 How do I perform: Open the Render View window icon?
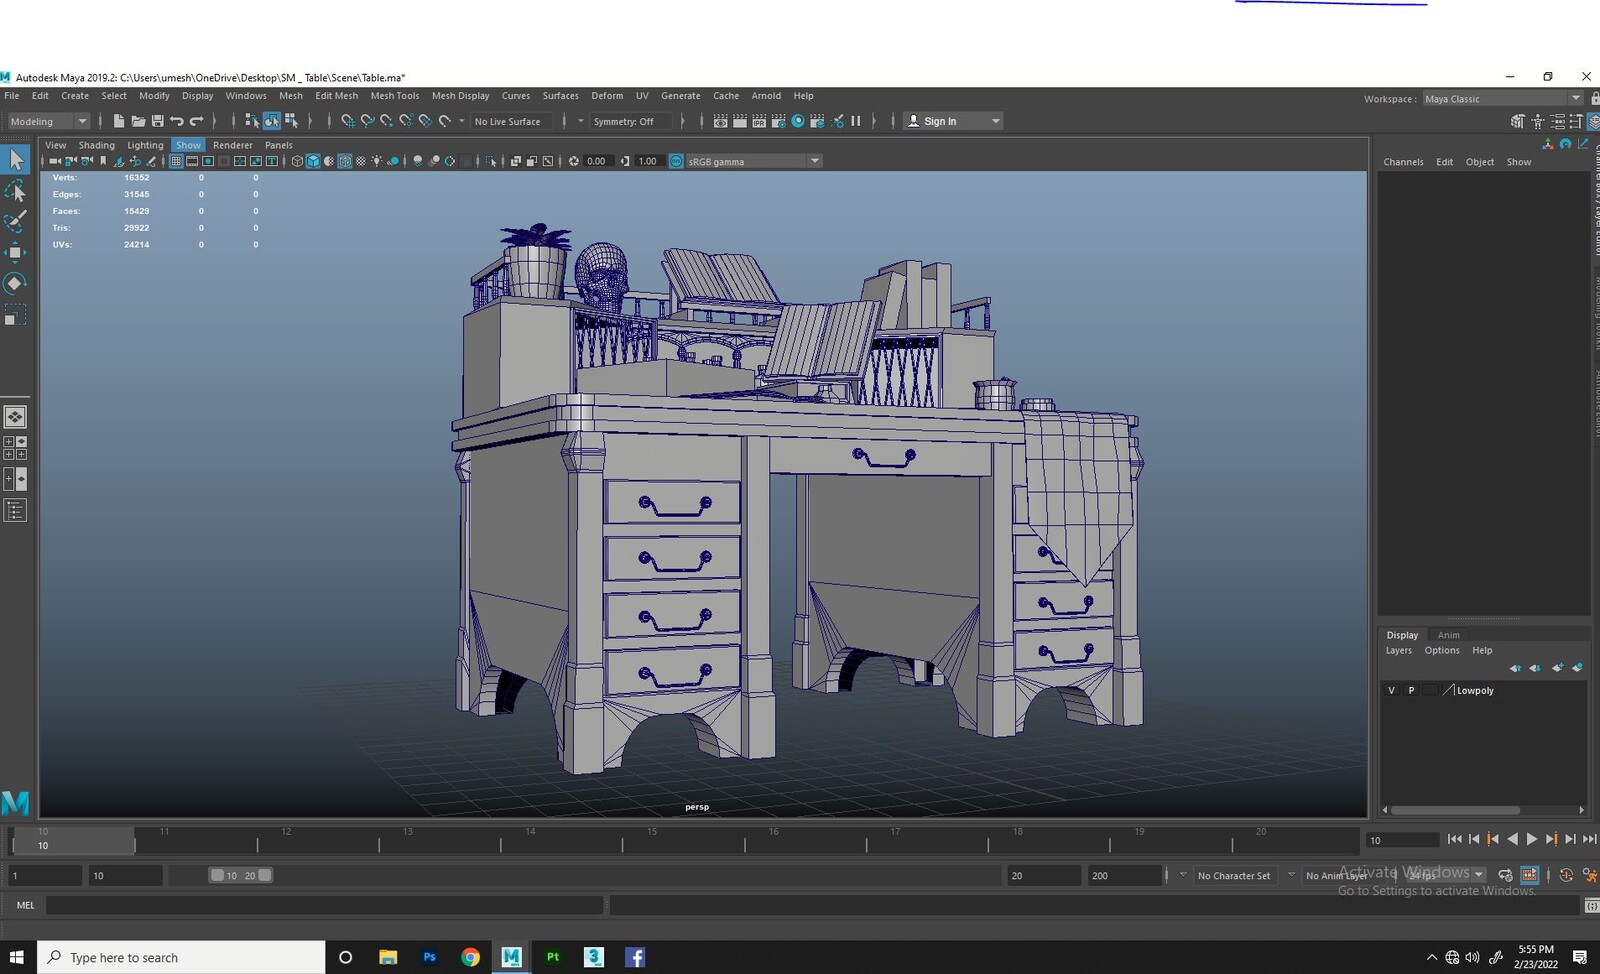721,121
